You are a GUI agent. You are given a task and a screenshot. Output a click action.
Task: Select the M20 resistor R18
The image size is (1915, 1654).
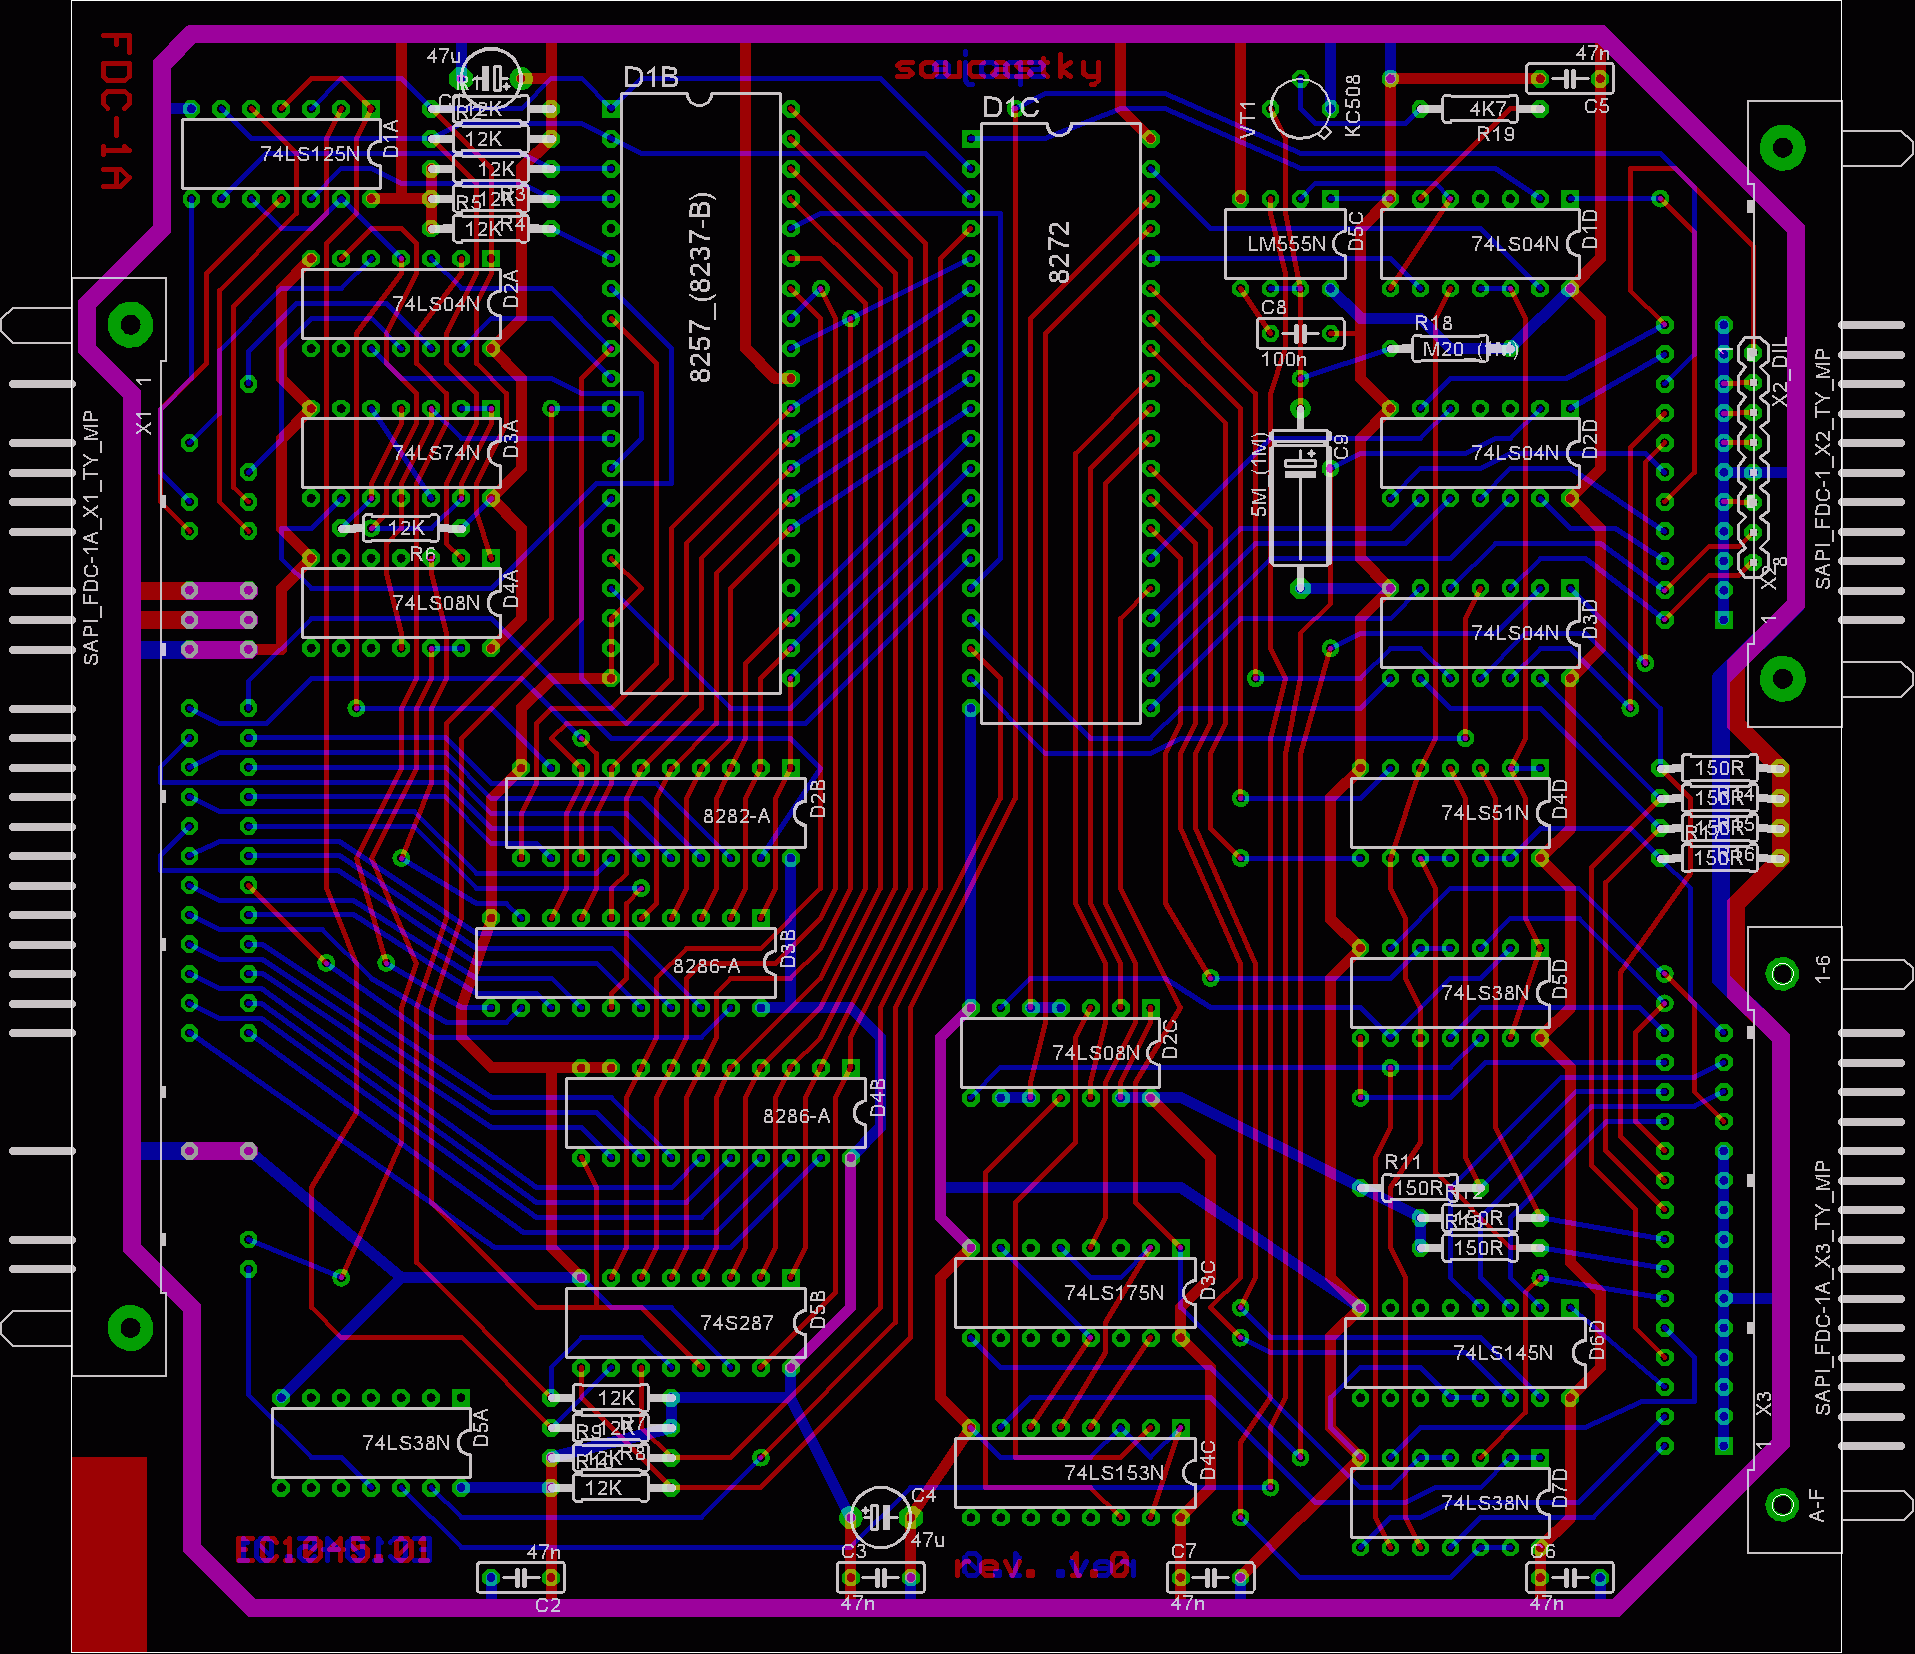[1450, 349]
